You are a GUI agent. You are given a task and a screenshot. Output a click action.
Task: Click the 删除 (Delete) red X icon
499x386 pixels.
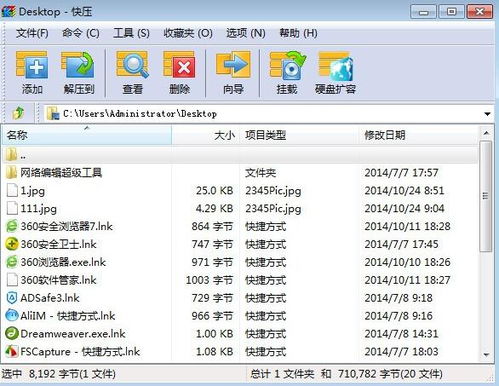coord(179,65)
